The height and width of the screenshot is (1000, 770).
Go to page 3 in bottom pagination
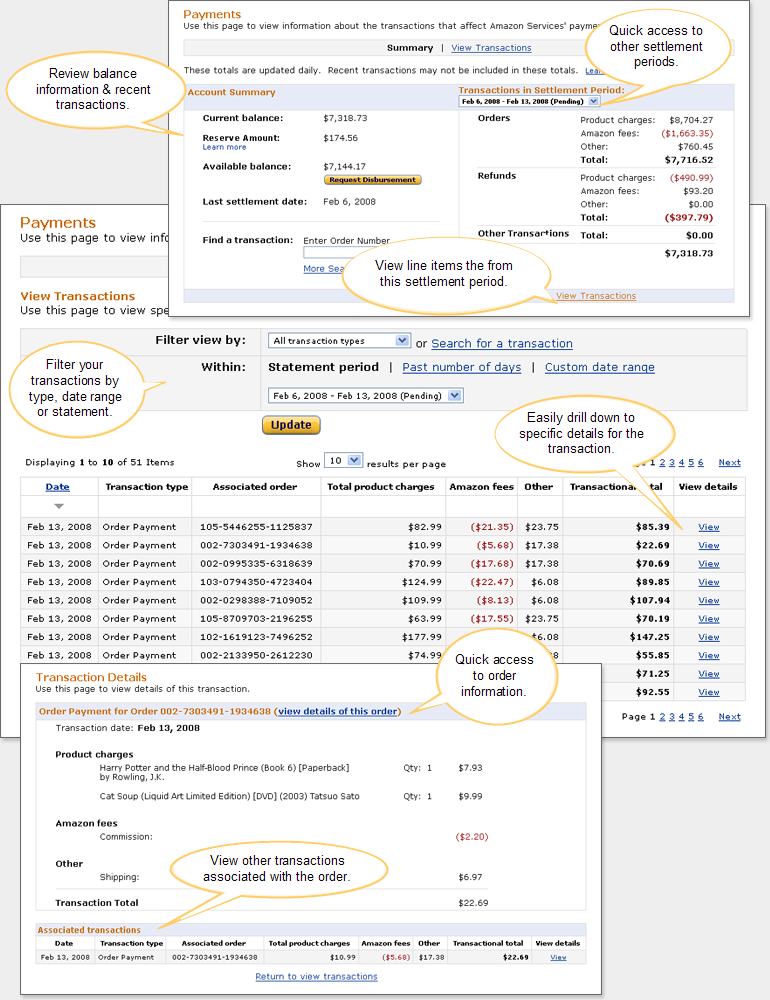coord(672,717)
